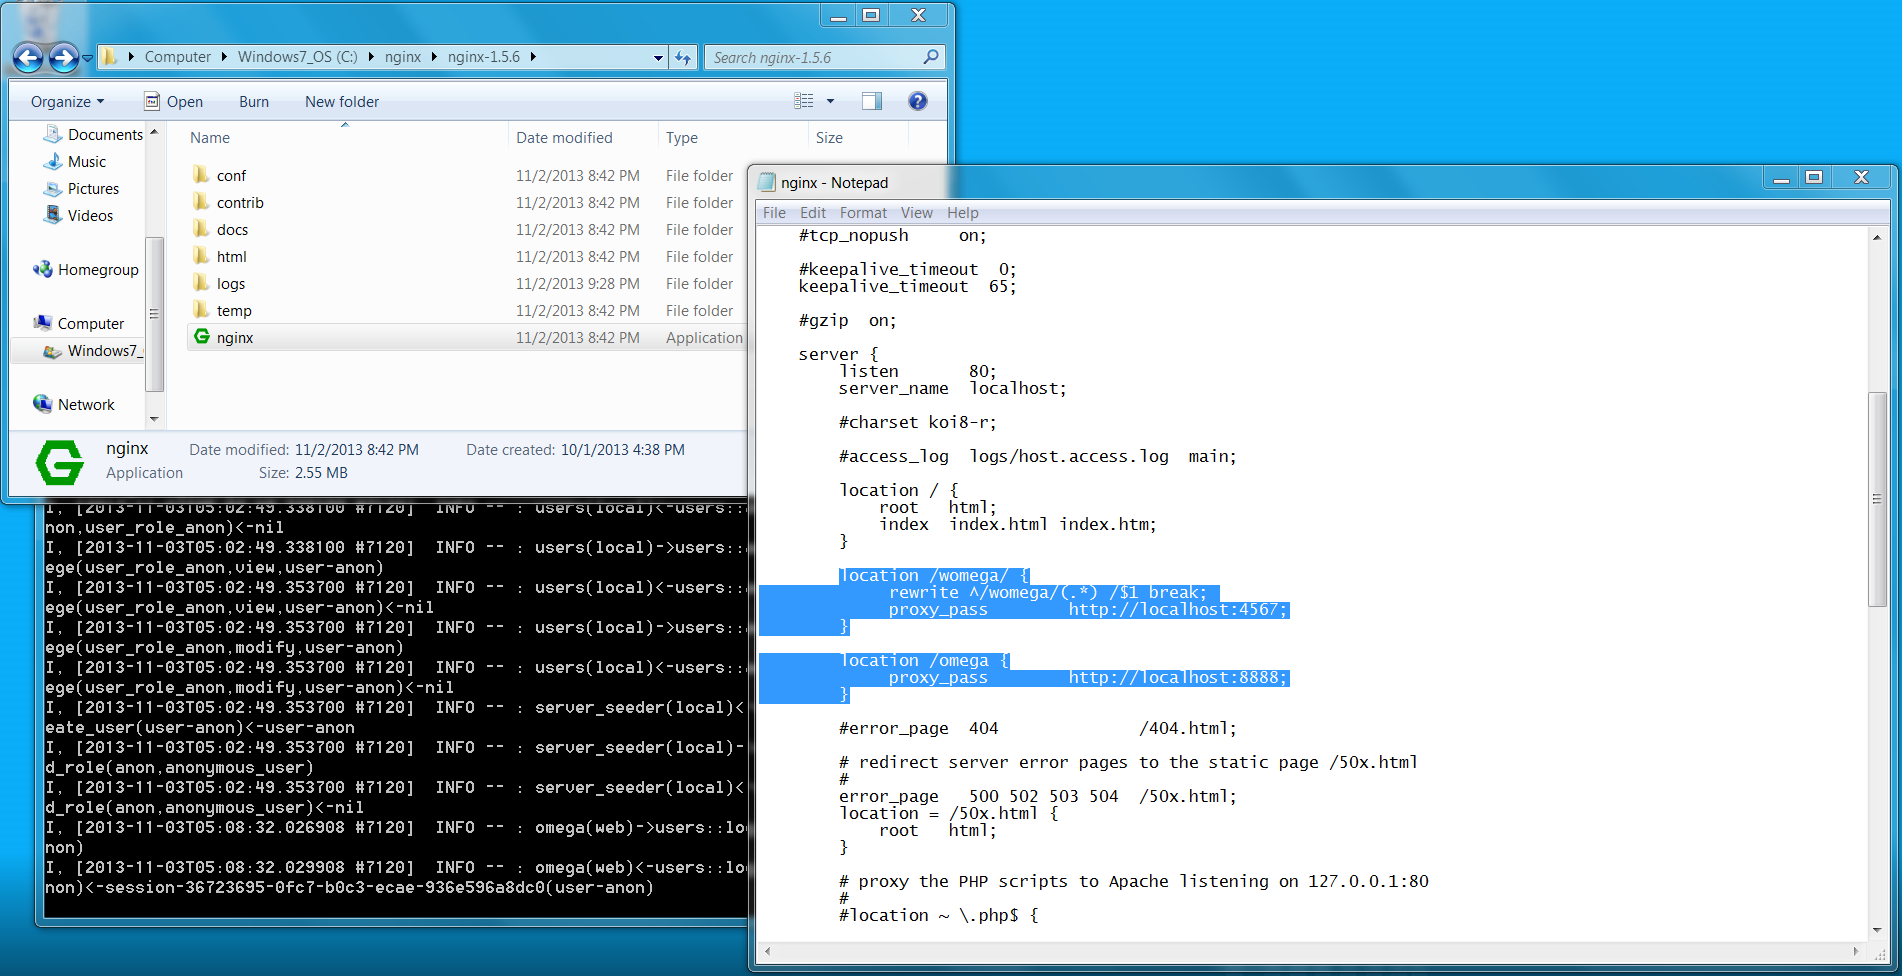Click Notepad scroll up arrow
This screenshot has height=976, width=1902.
tap(1877, 237)
